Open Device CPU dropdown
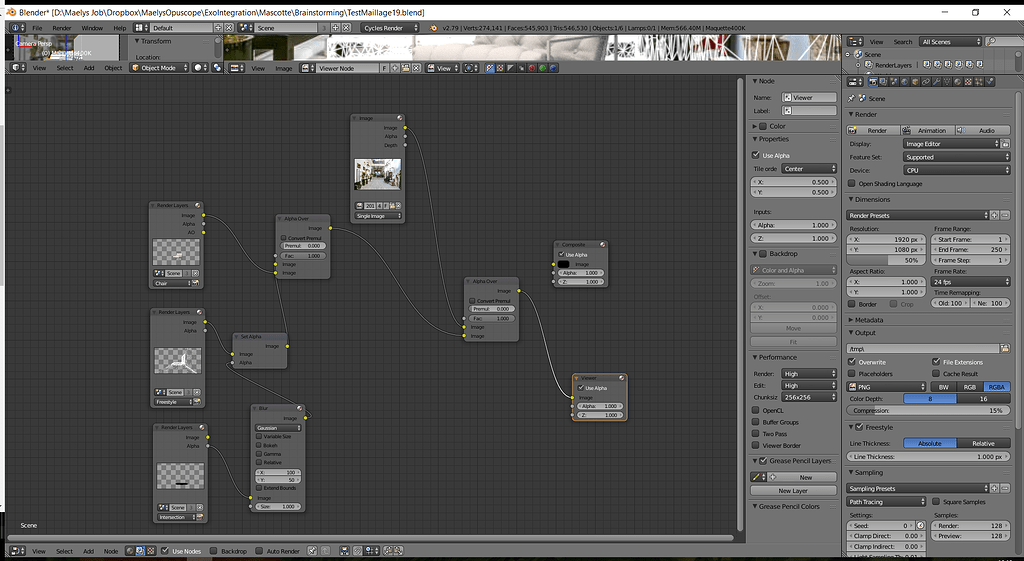The height and width of the screenshot is (561, 1024). 957,170
